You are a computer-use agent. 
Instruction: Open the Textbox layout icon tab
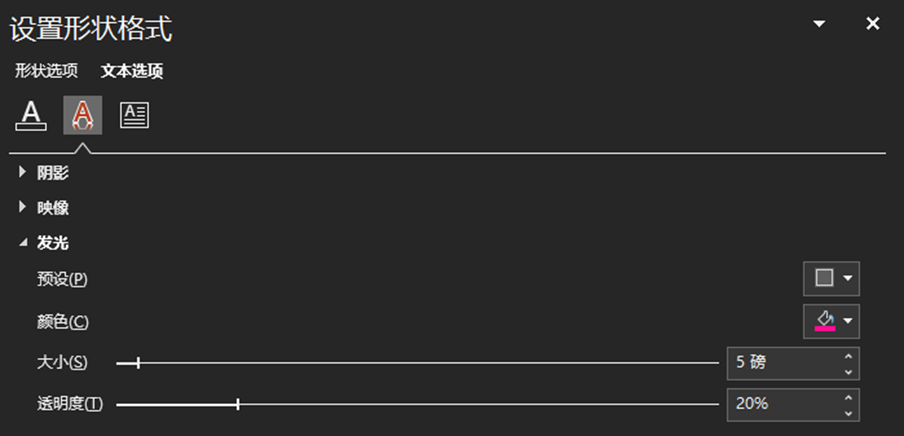pos(134,115)
